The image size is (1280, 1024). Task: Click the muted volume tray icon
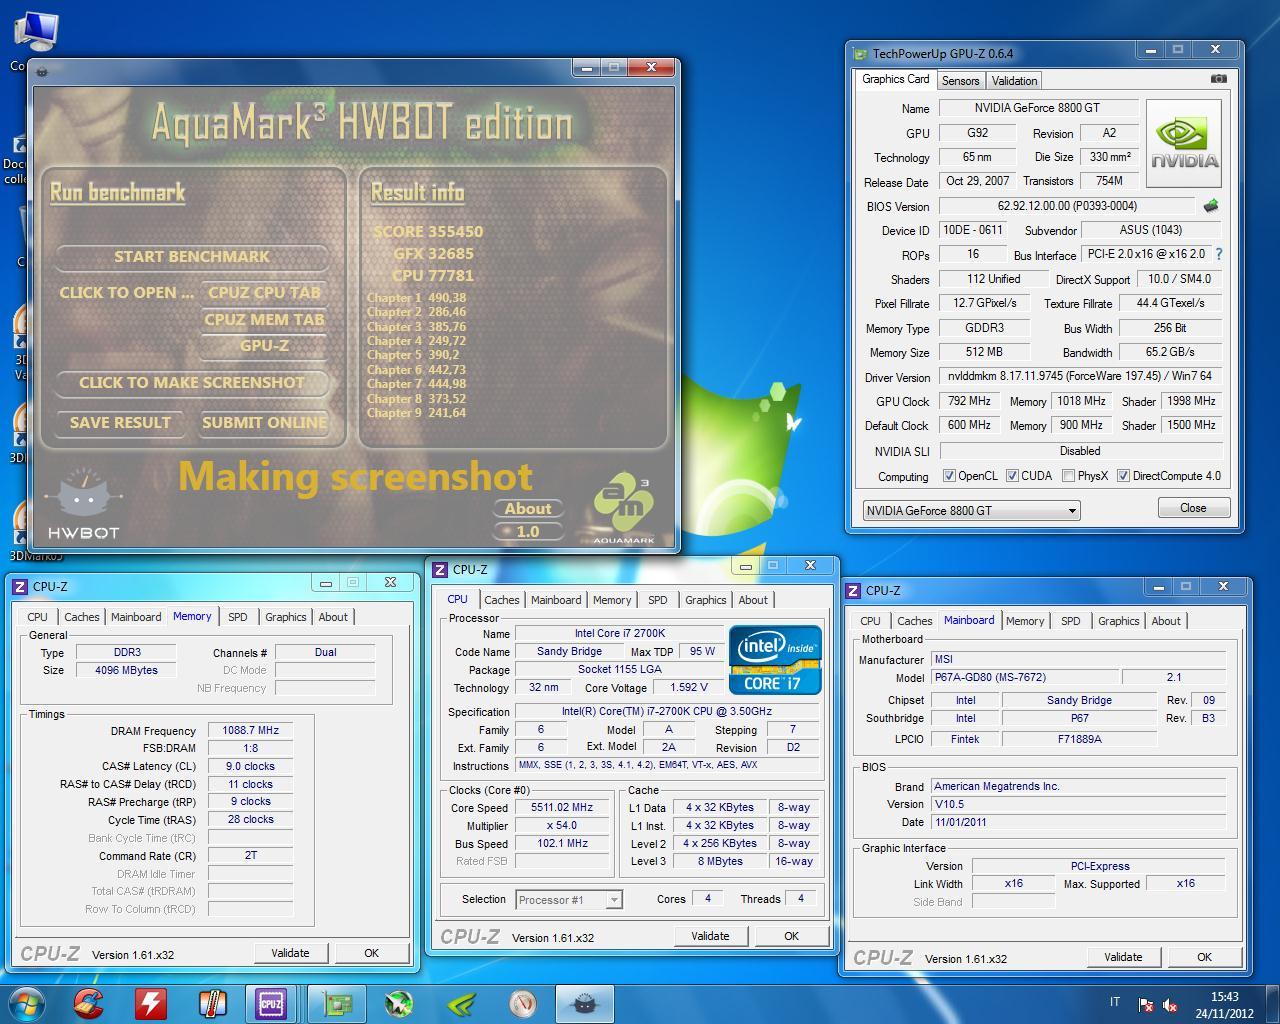[1170, 1005]
